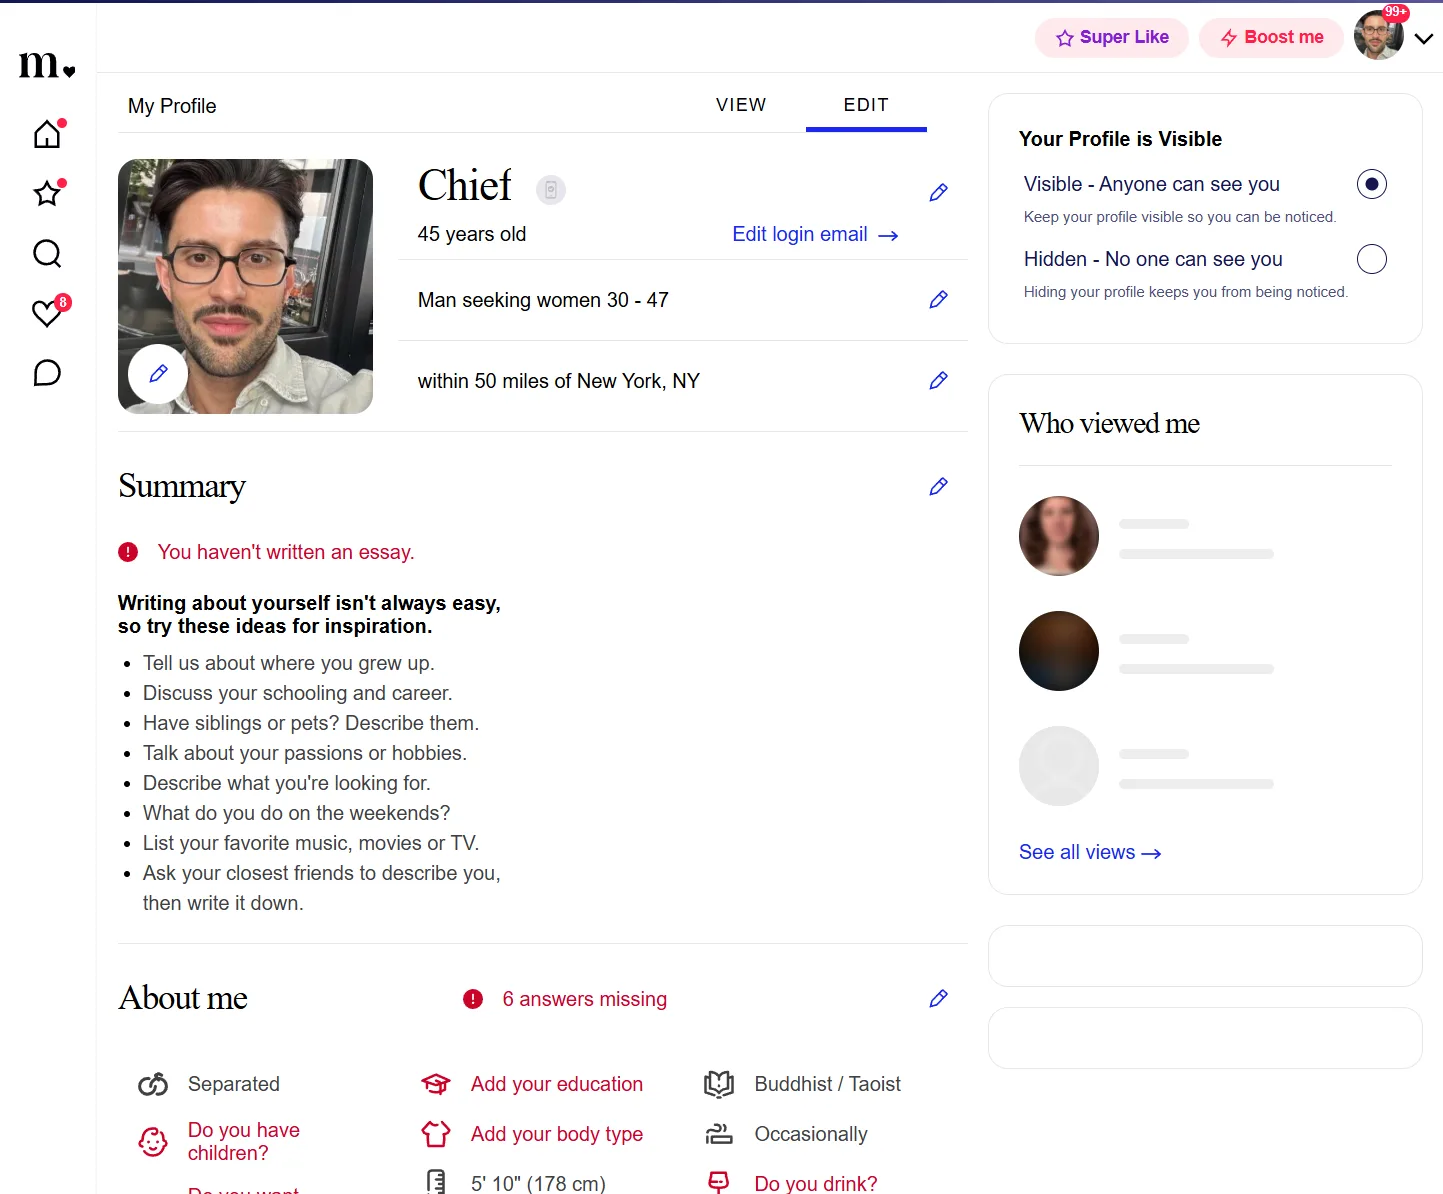Open likes heart icon with badge

coord(47,313)
